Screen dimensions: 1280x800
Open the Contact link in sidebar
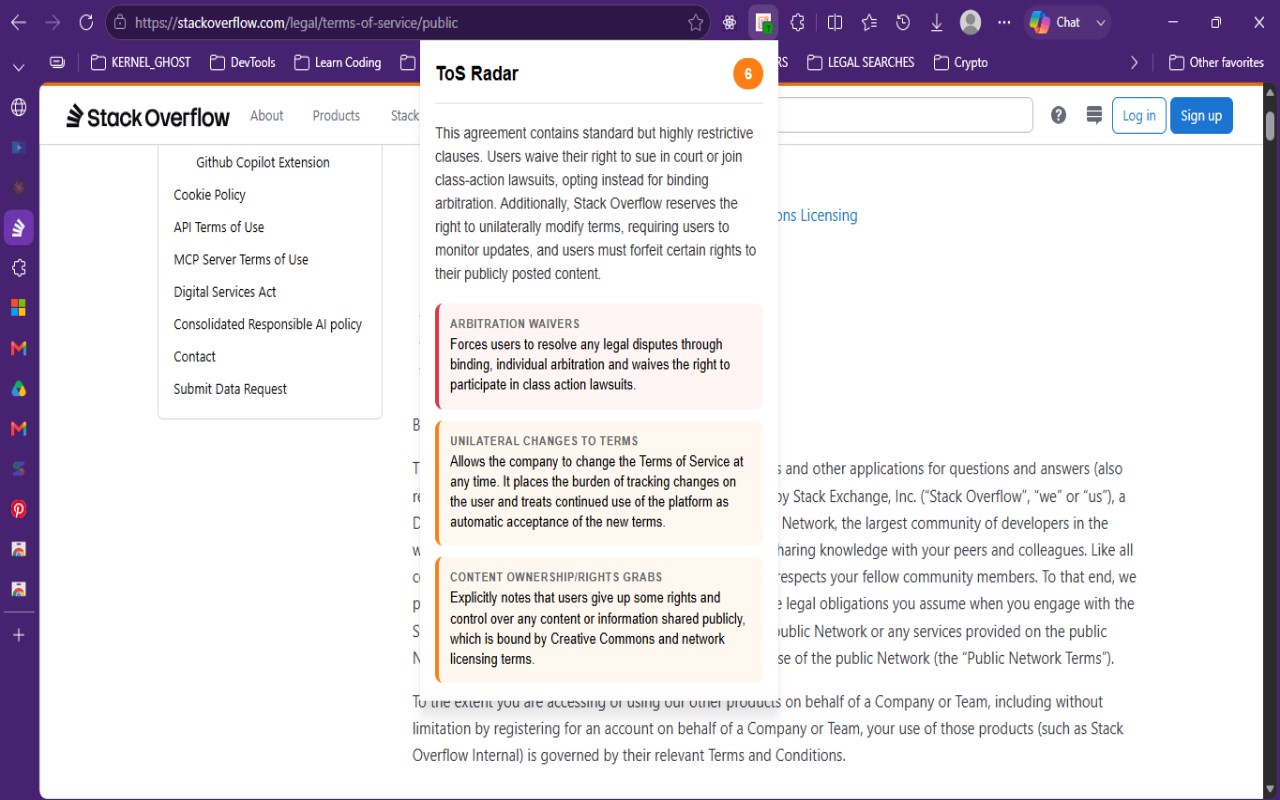194,356
